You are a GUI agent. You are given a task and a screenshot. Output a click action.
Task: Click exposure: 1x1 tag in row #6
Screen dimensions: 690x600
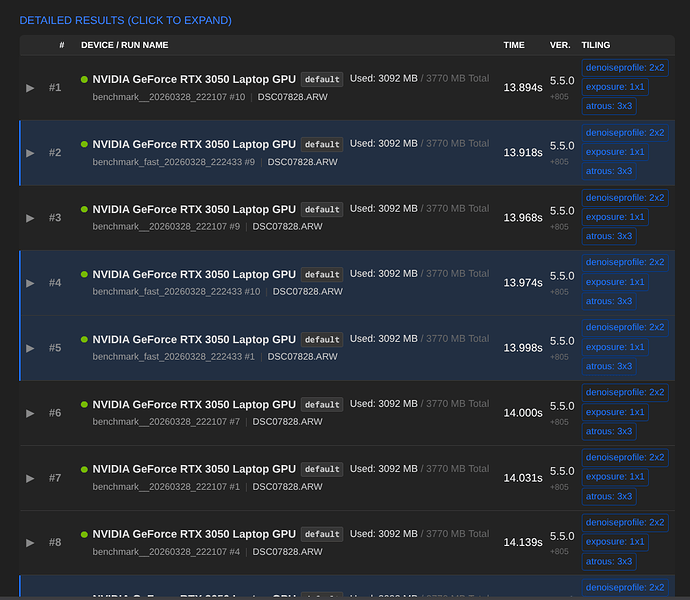(615, 412)
